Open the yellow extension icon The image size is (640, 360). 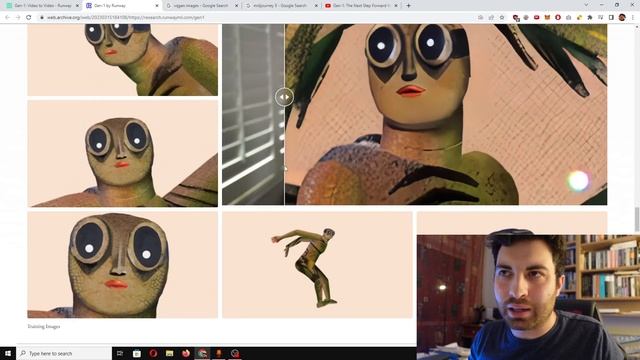(579, 18)
